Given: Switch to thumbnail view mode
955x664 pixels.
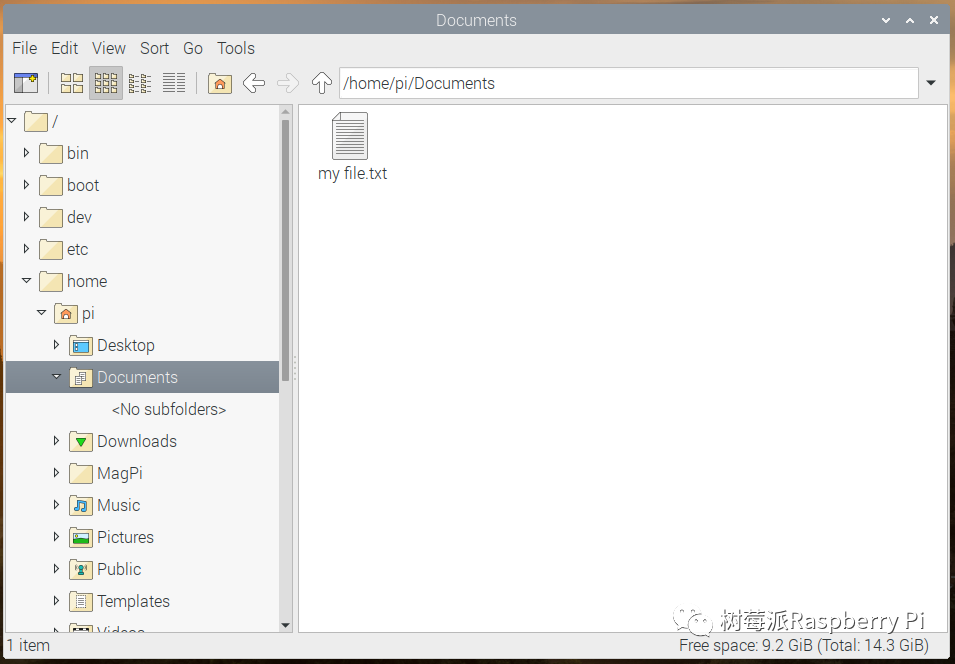Looking at the screenshot, I should click(106, 83).
